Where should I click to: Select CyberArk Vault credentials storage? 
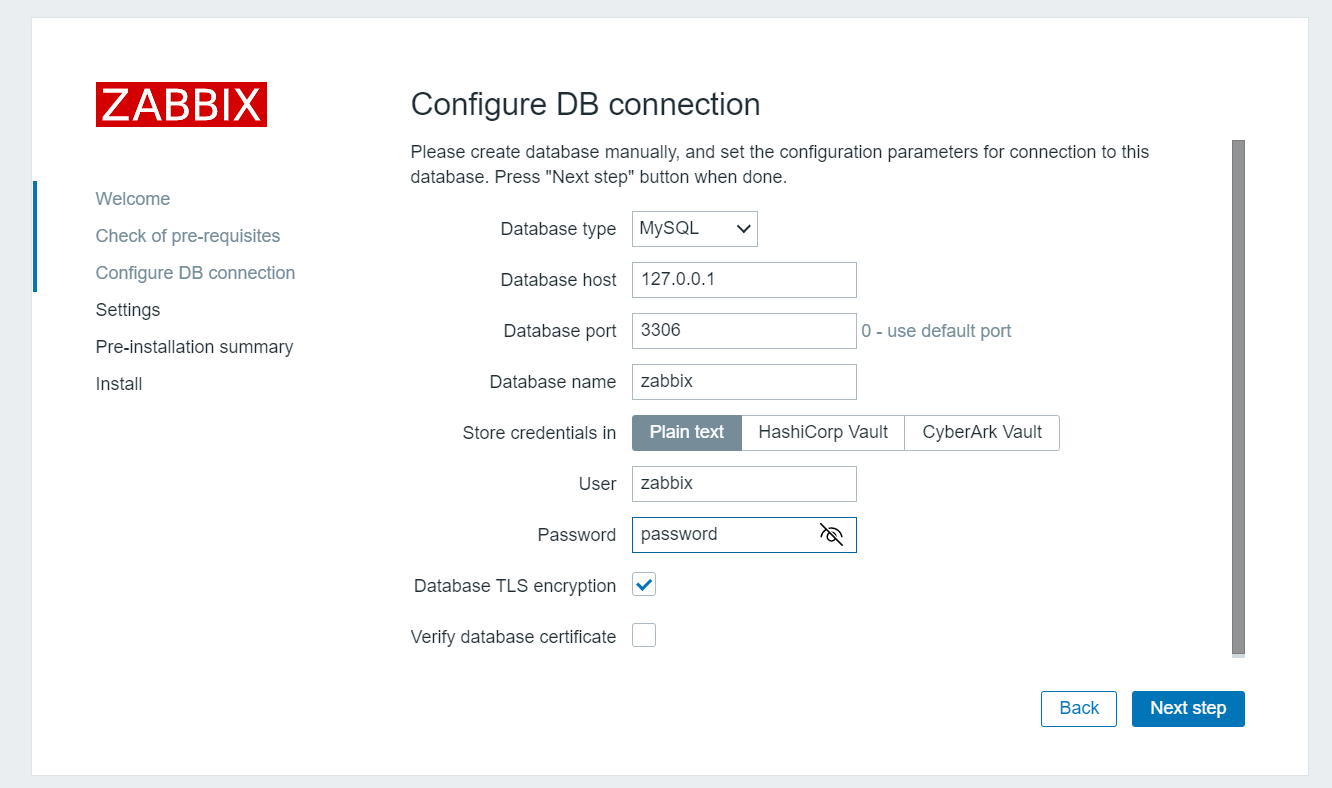pyautogui.click(x=982, y=432)
